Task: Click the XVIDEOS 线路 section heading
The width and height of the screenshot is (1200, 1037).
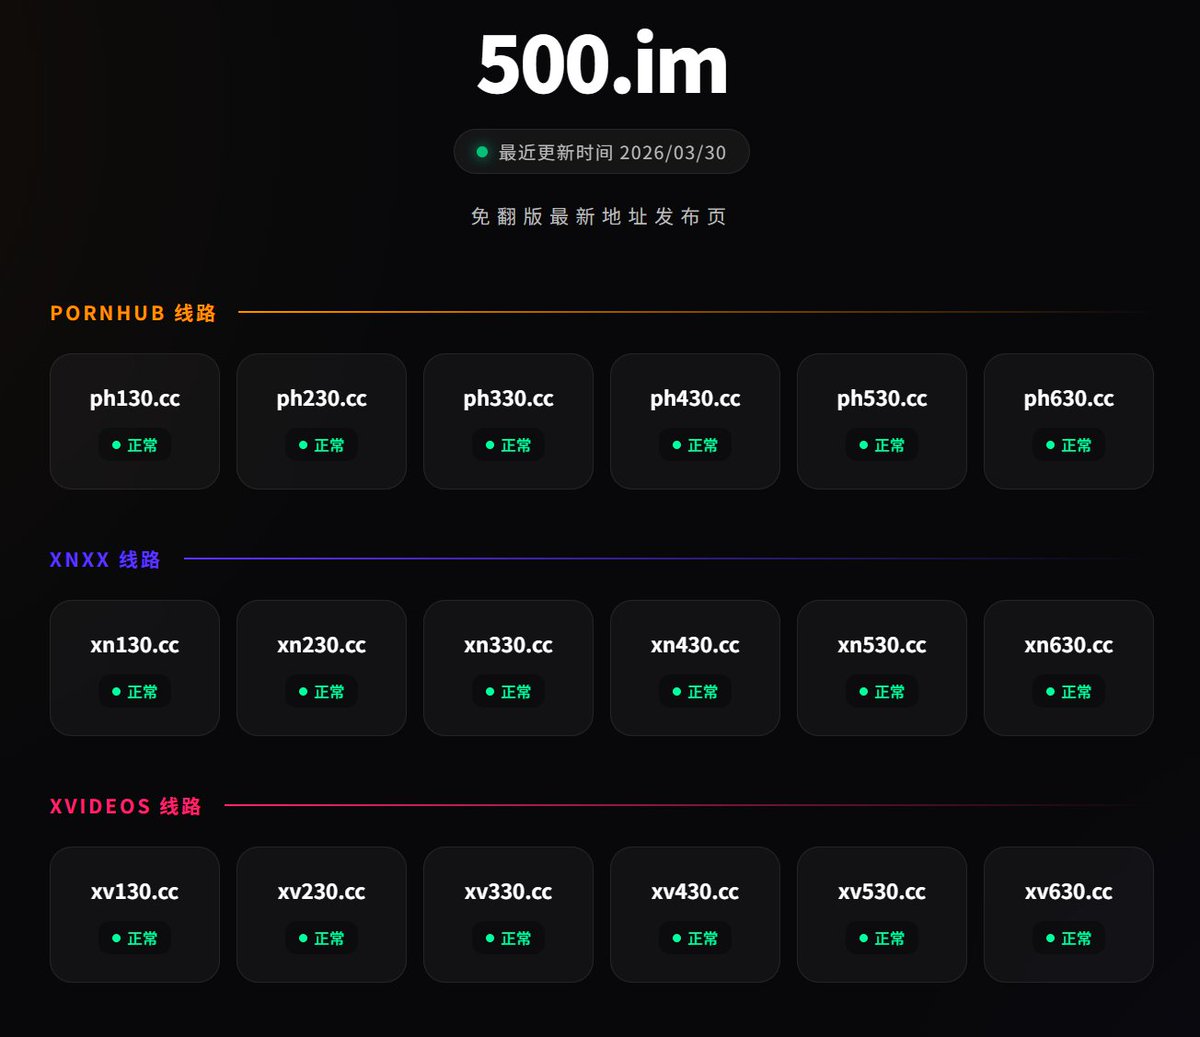Action: 126,806
